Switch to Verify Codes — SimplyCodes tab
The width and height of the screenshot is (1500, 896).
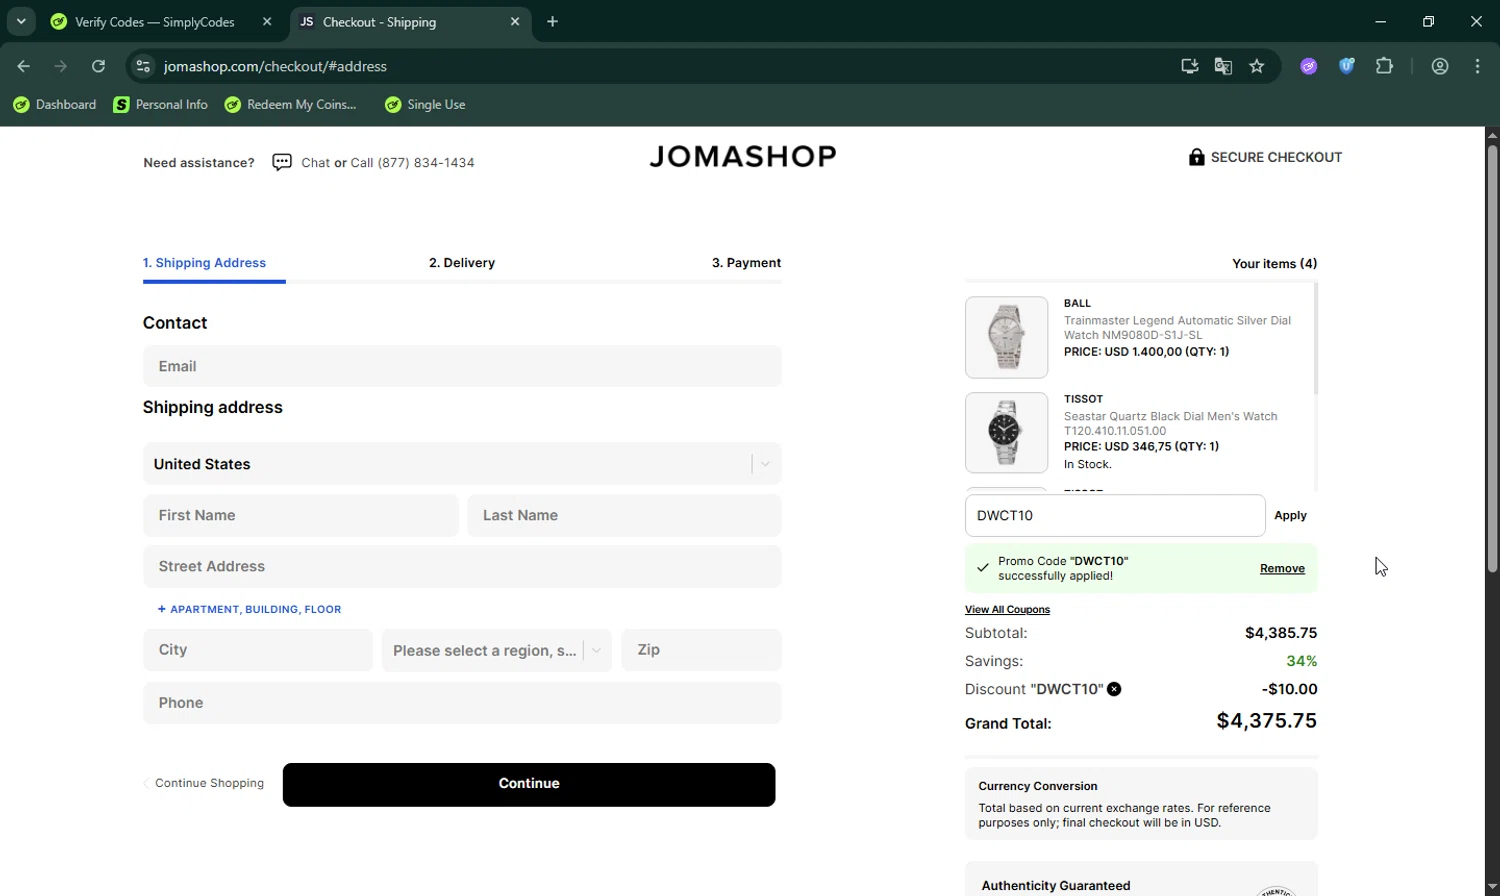coord(155,22)
